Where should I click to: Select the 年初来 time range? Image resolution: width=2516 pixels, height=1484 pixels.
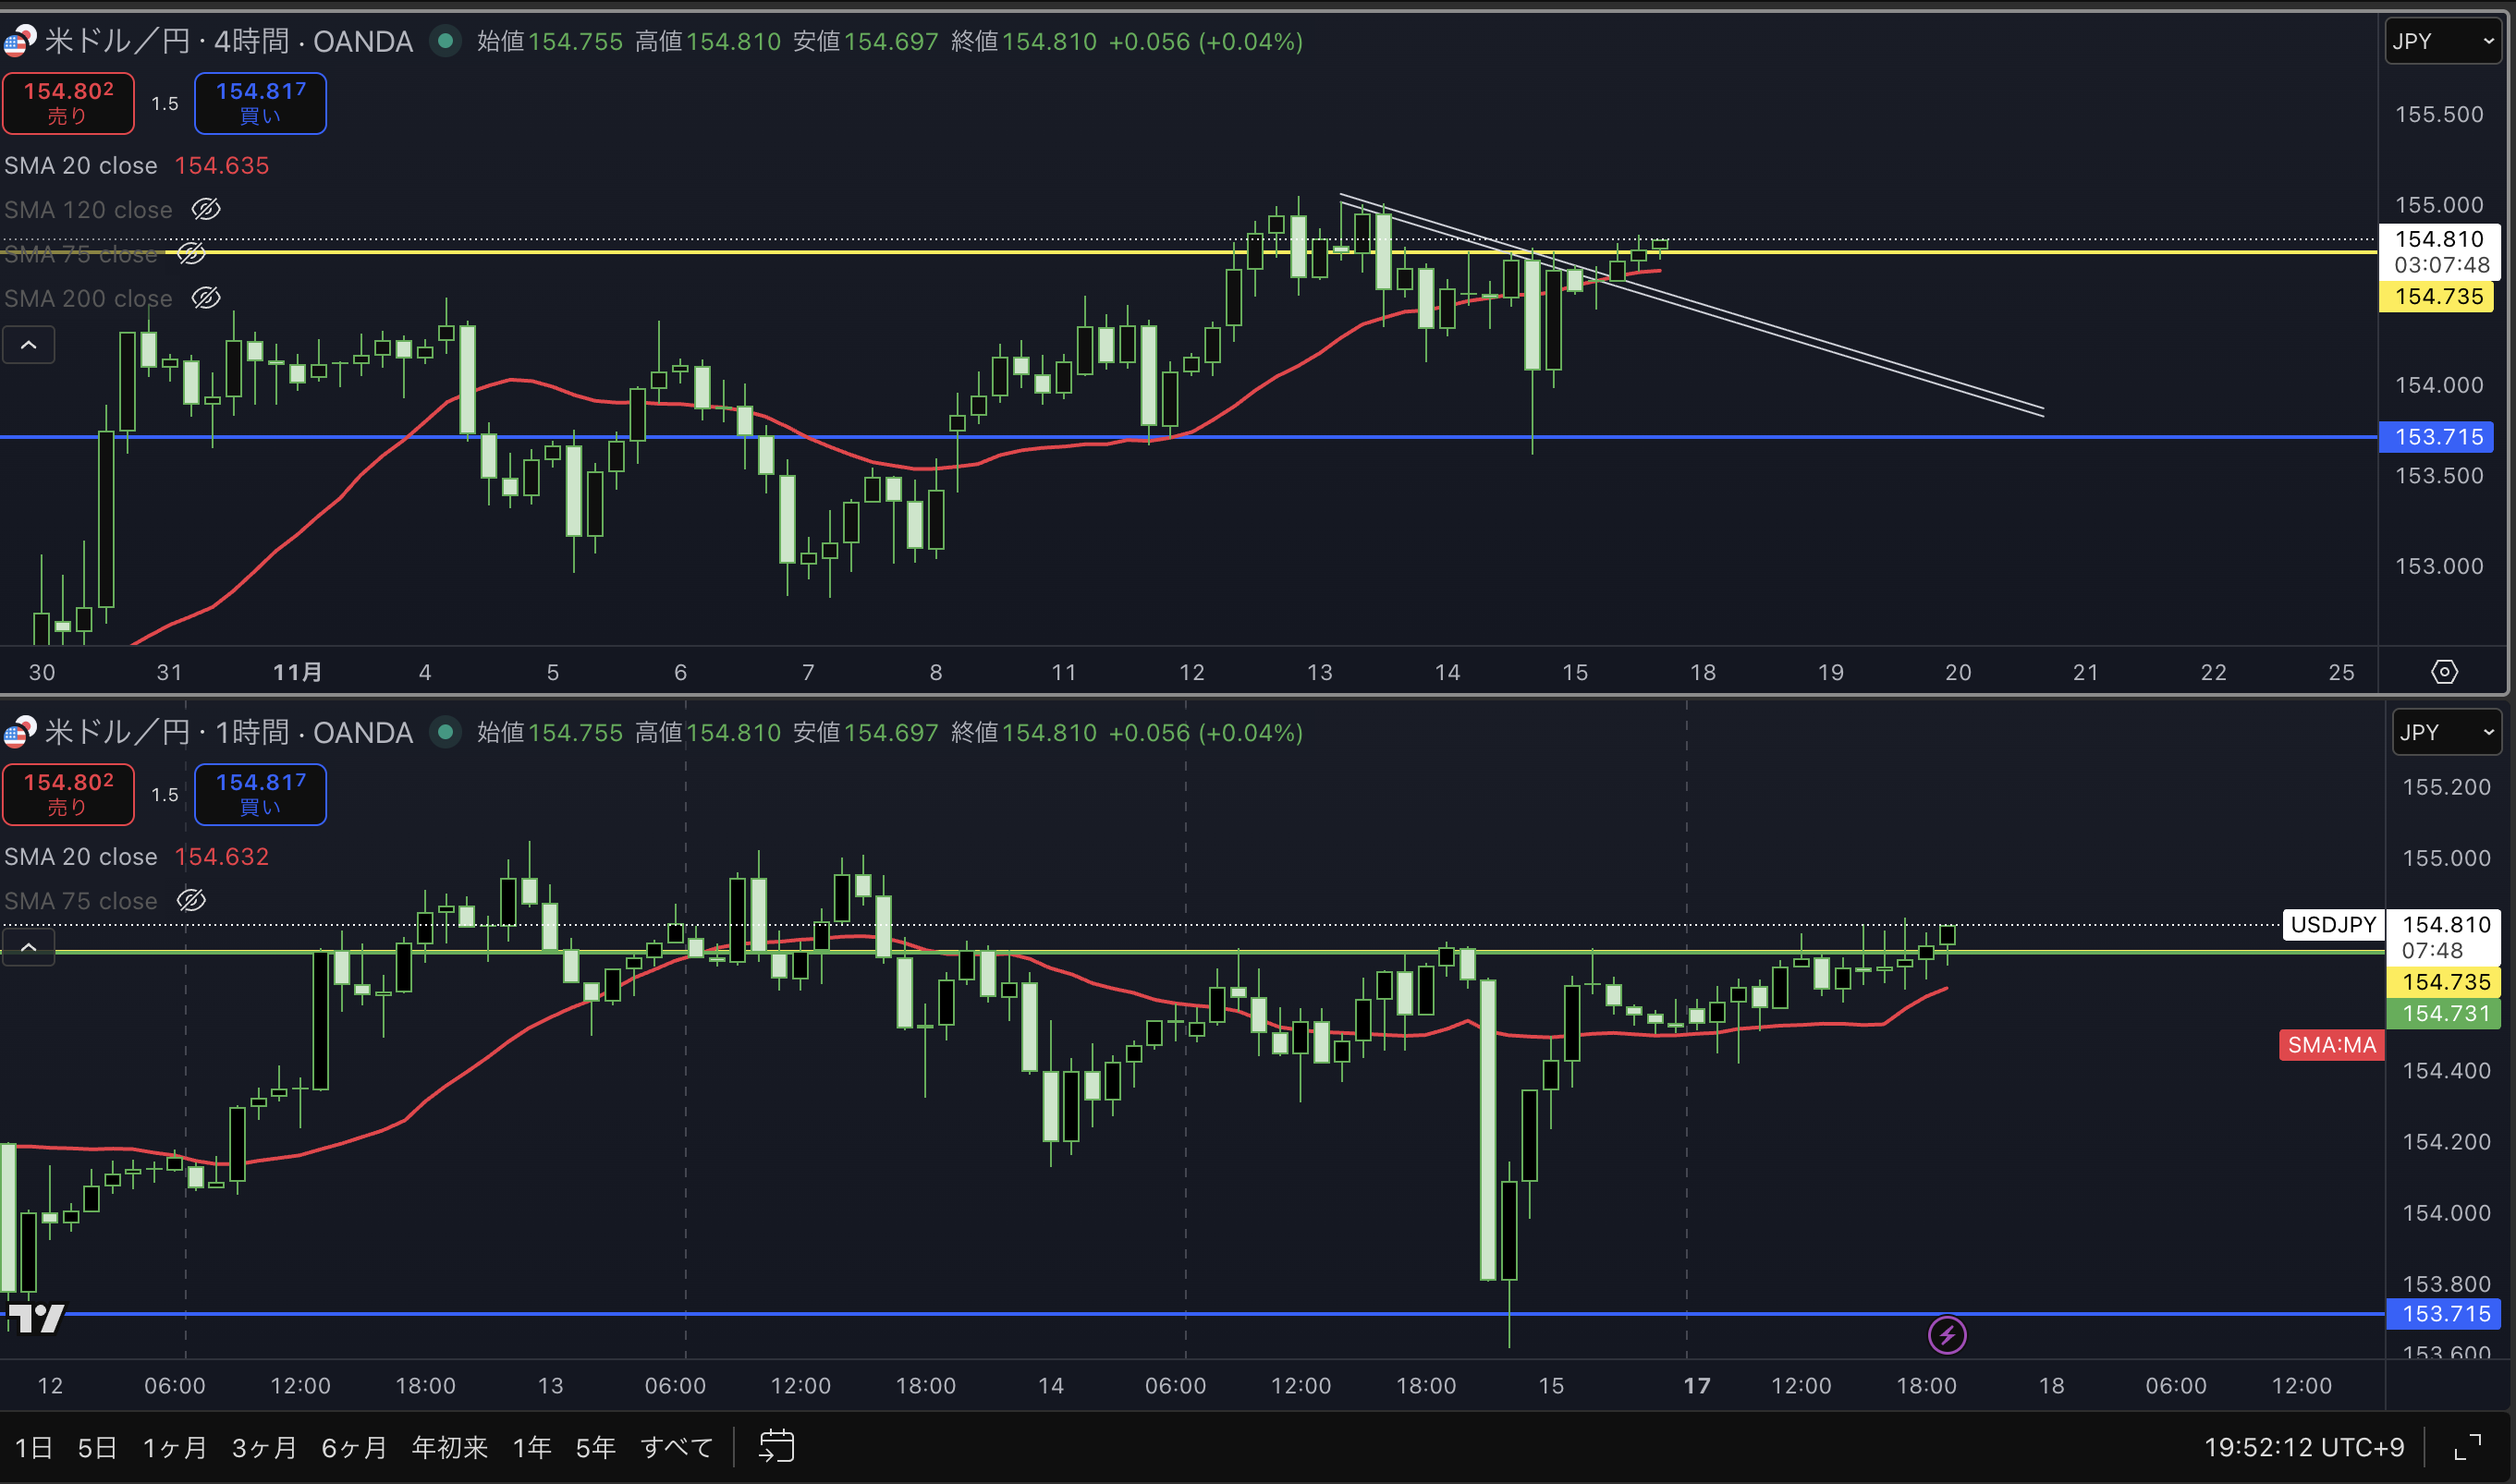click(x=449, y=1447)
